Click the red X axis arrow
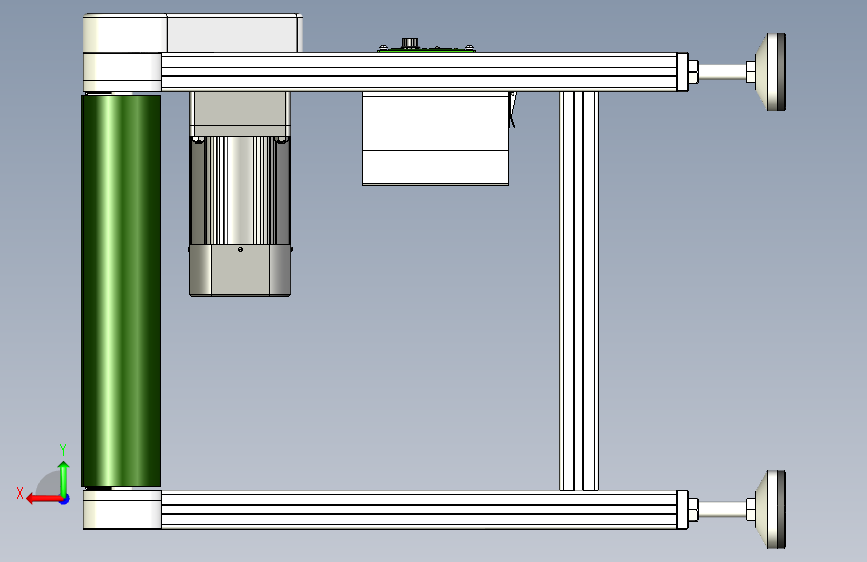 [44, 499]
